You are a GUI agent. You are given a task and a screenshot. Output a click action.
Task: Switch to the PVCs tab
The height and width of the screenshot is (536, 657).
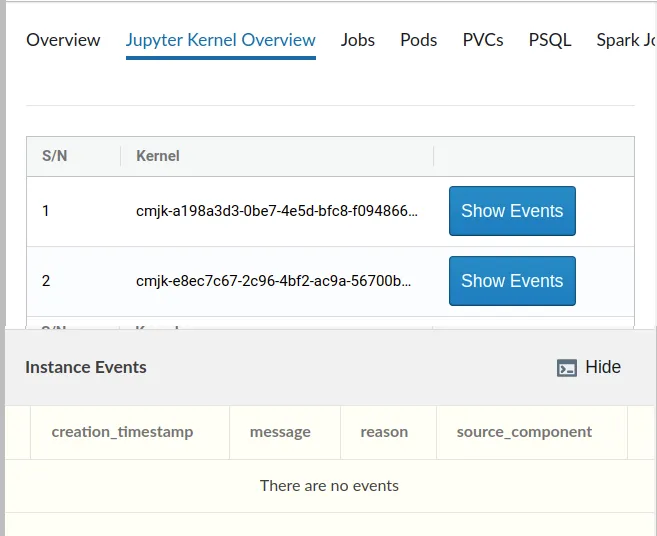click(483, 40)
